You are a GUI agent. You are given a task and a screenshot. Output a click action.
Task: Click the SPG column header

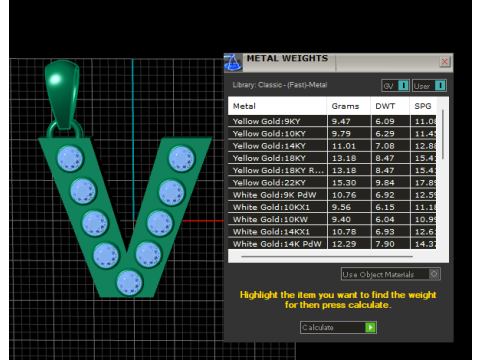pyautogui.click(x=423, y=106)
